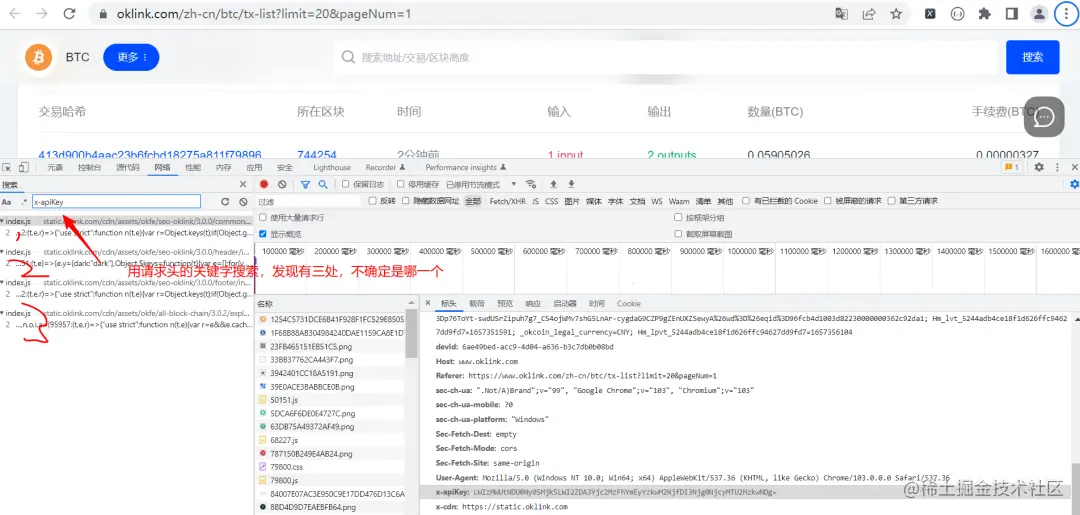Click the orange Bitcoin logo

coord(39,57)
